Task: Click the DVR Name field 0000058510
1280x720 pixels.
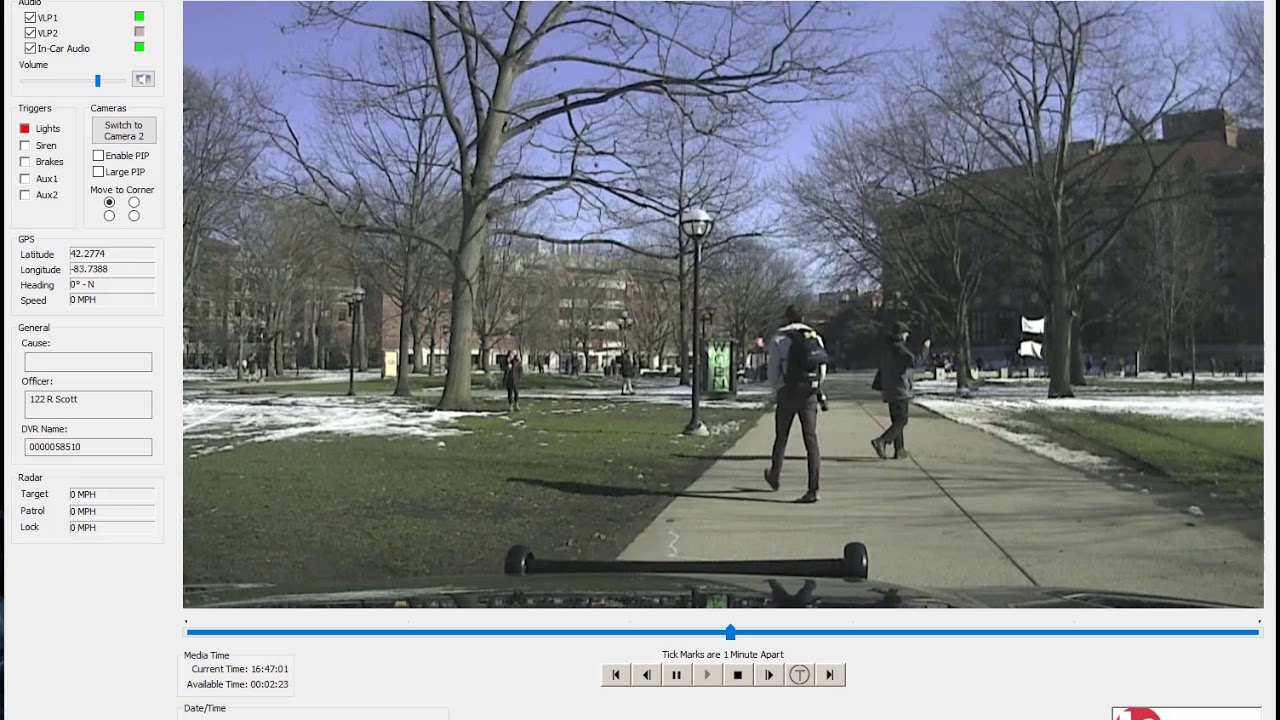Action: point(88,447)
